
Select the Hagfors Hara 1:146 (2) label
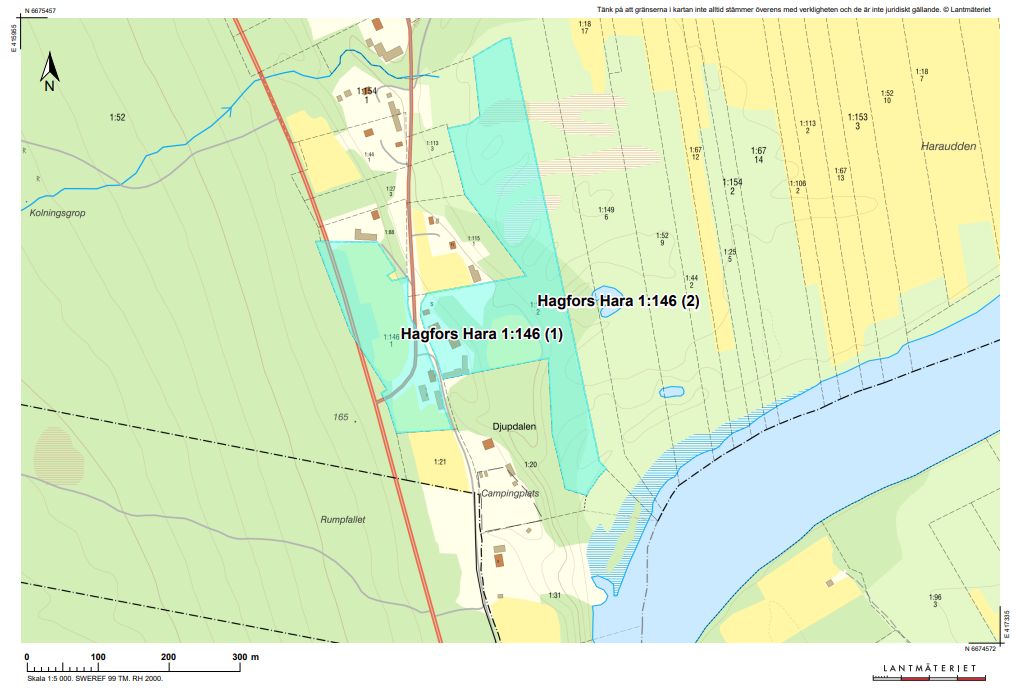pyautogui.click(x=617, y=300)
